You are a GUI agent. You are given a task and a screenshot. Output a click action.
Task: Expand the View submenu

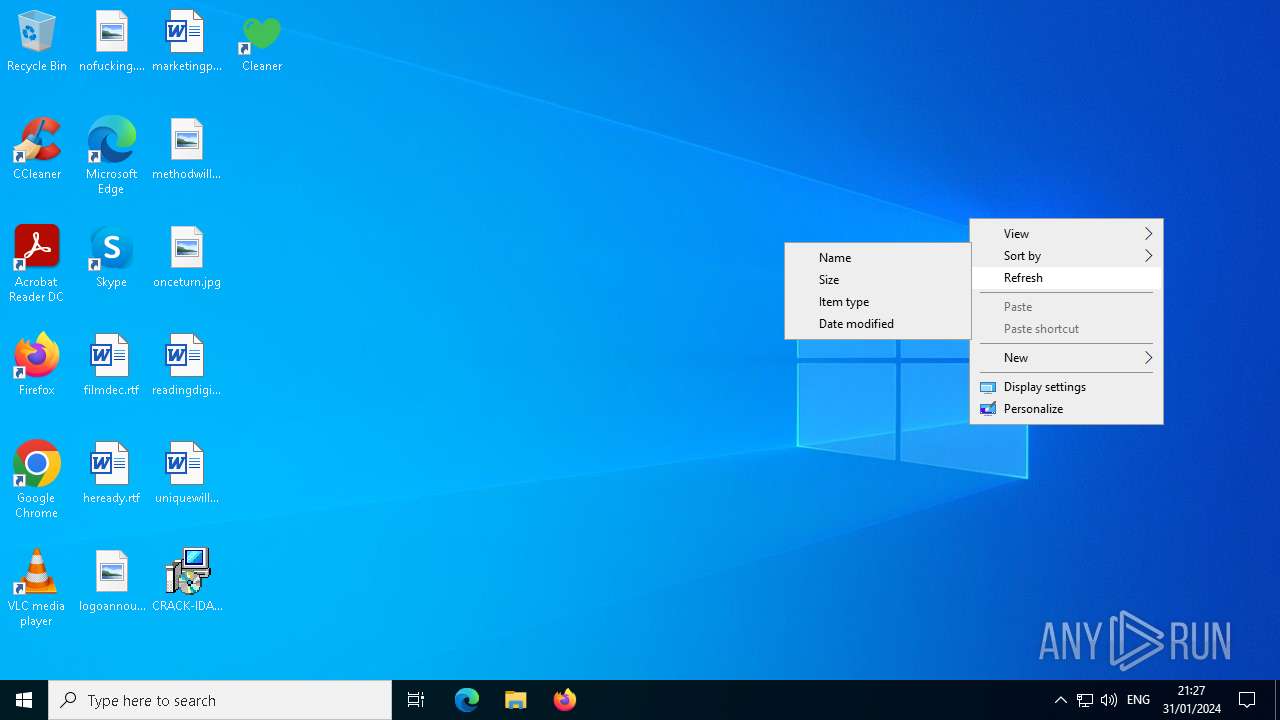(x=1066, y=234)
